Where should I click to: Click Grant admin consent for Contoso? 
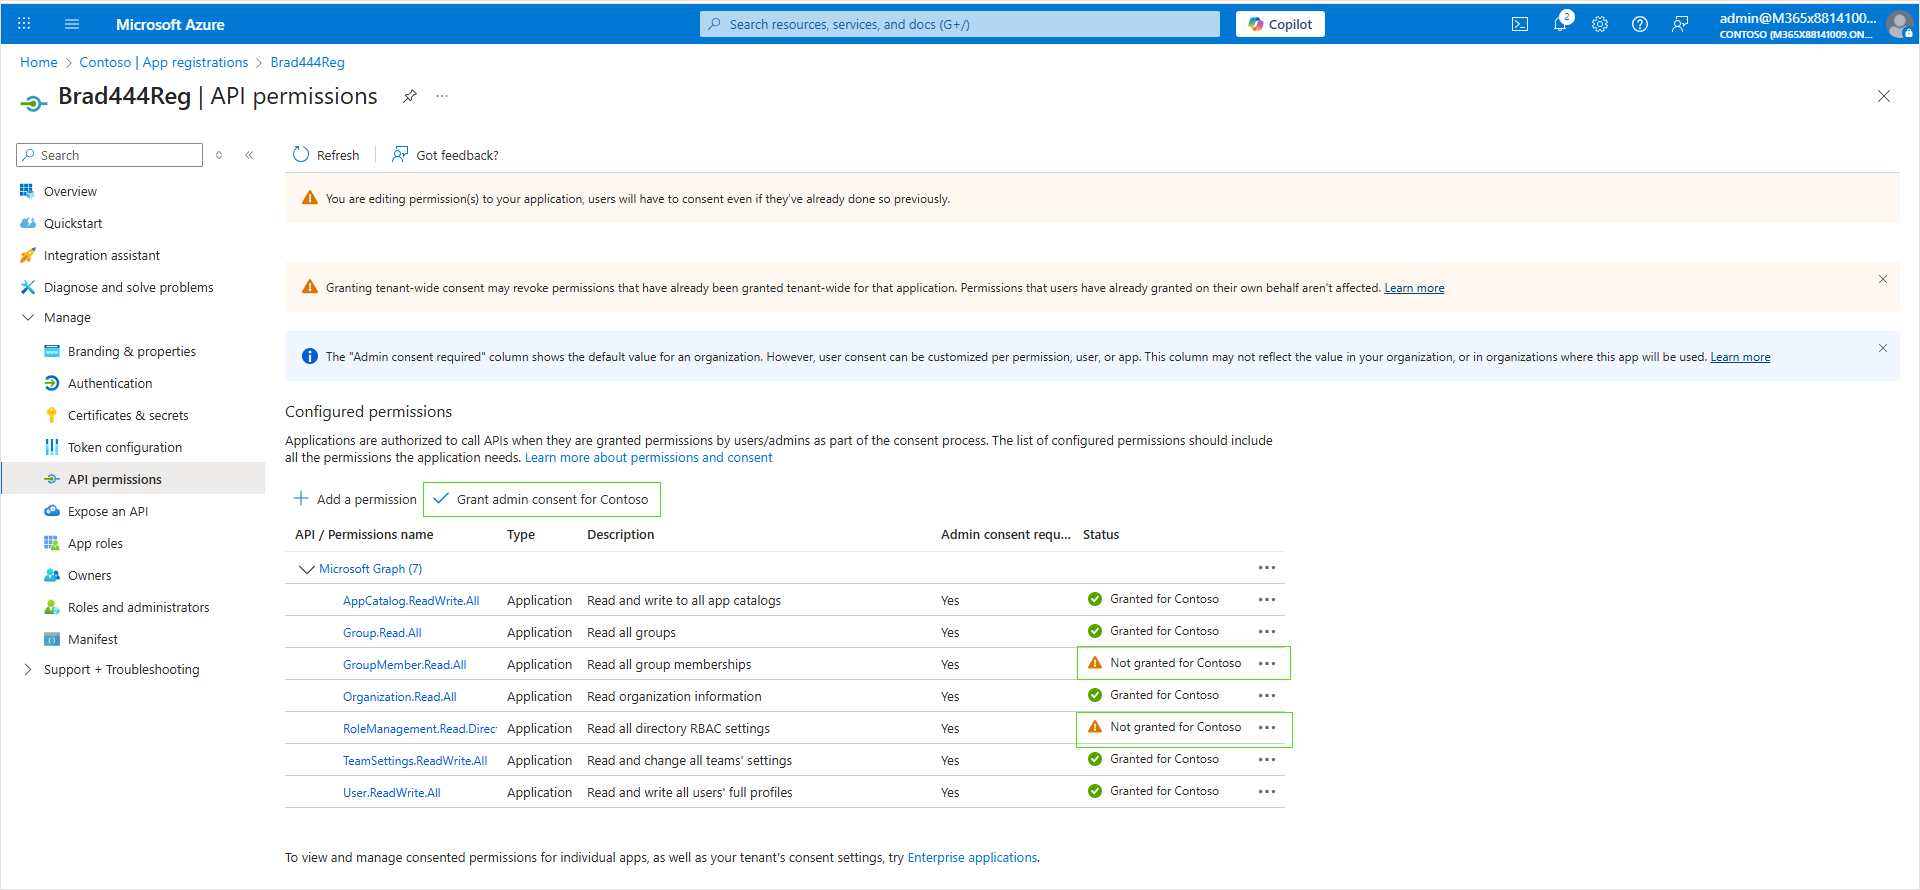(x=542, y=499)
